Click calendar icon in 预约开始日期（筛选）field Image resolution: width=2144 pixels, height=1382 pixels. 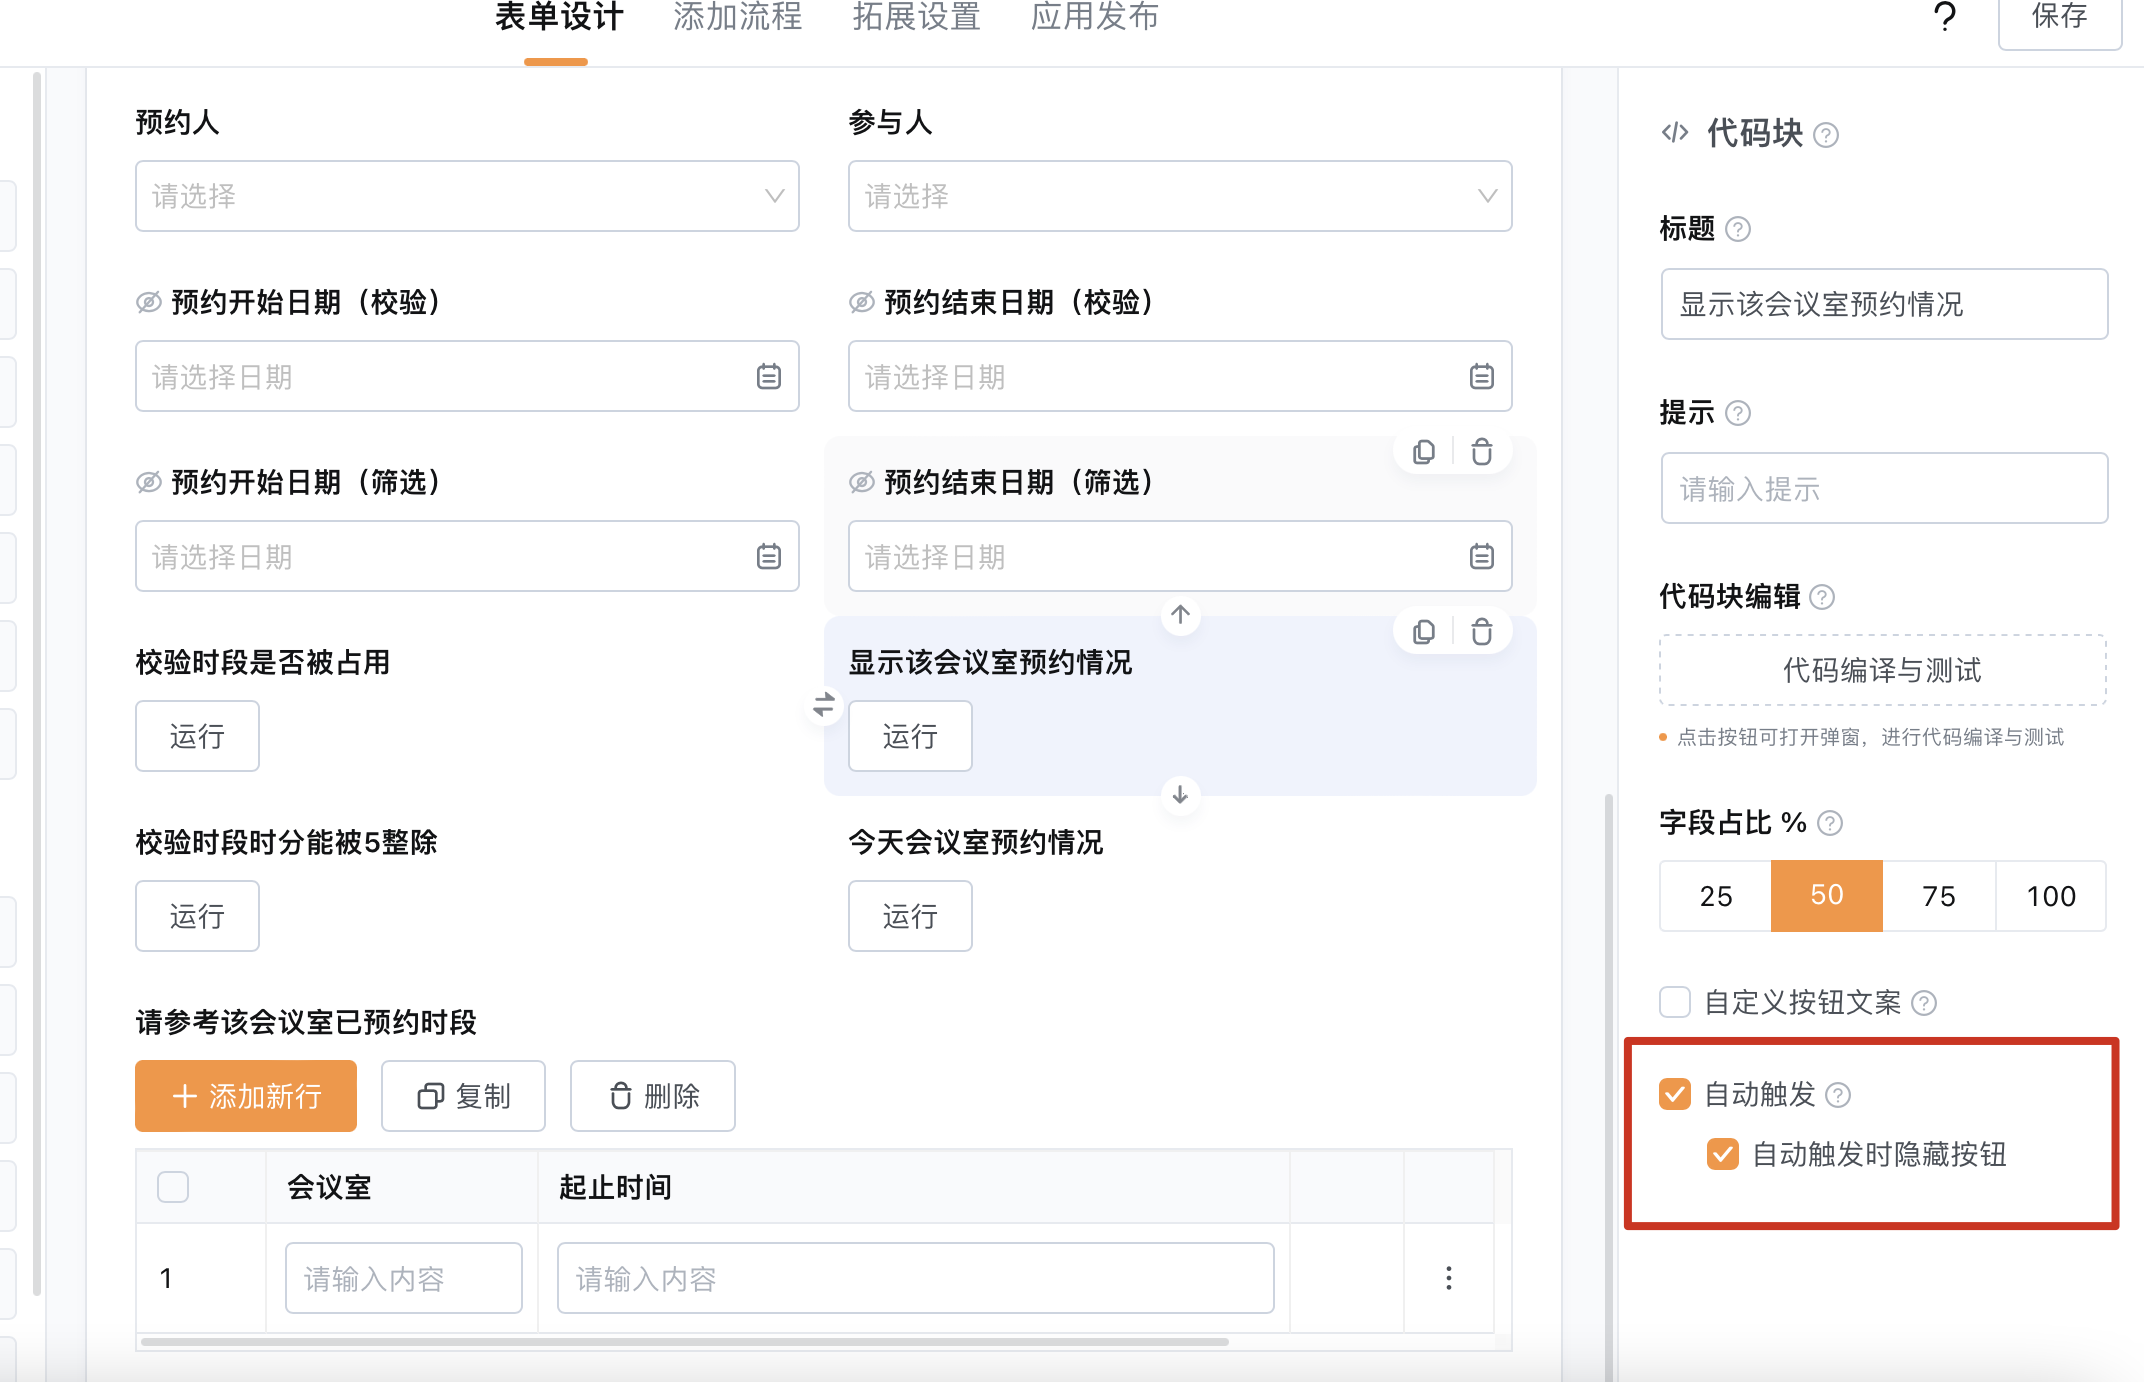pos(769,557)
